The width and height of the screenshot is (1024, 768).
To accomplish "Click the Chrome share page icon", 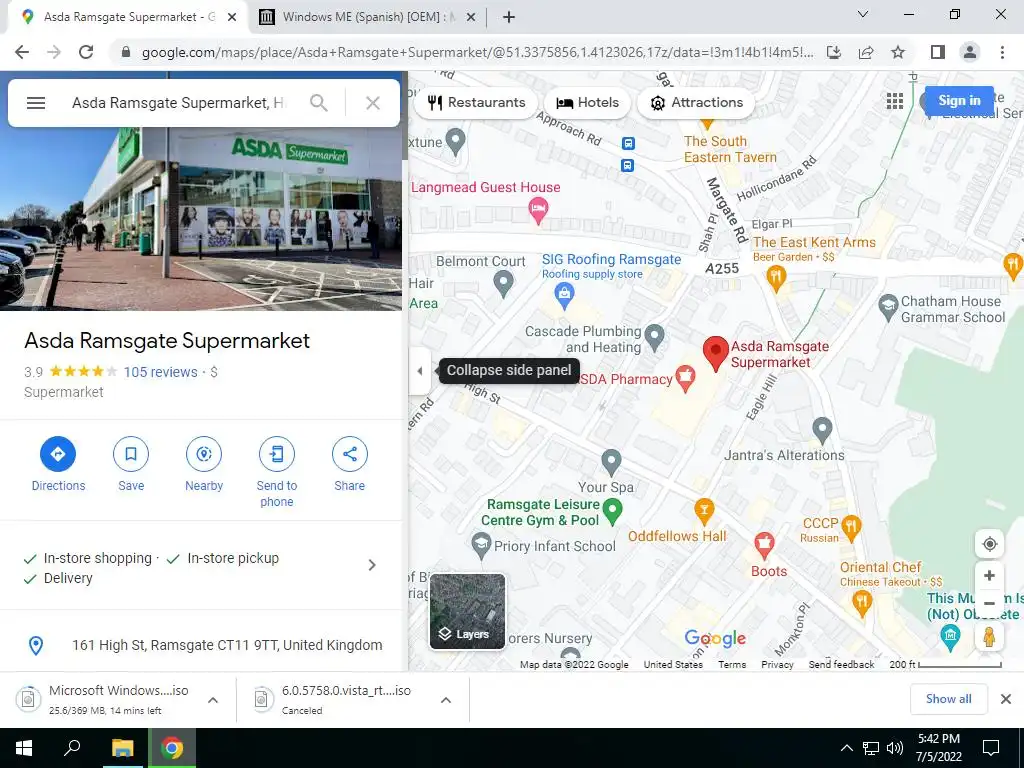I will [866, 52].
